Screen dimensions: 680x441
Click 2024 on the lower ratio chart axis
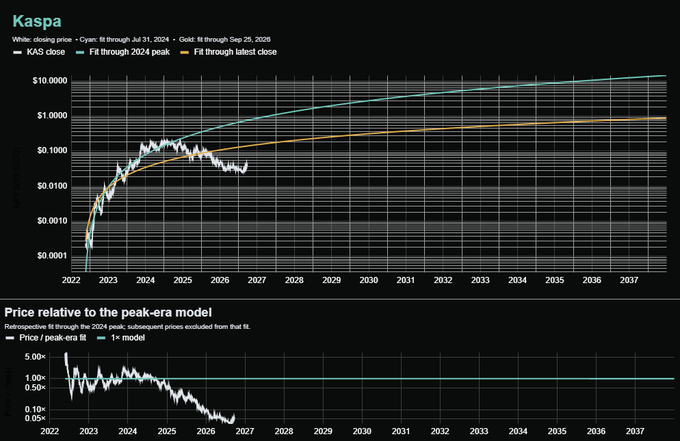tap(128, 431)
